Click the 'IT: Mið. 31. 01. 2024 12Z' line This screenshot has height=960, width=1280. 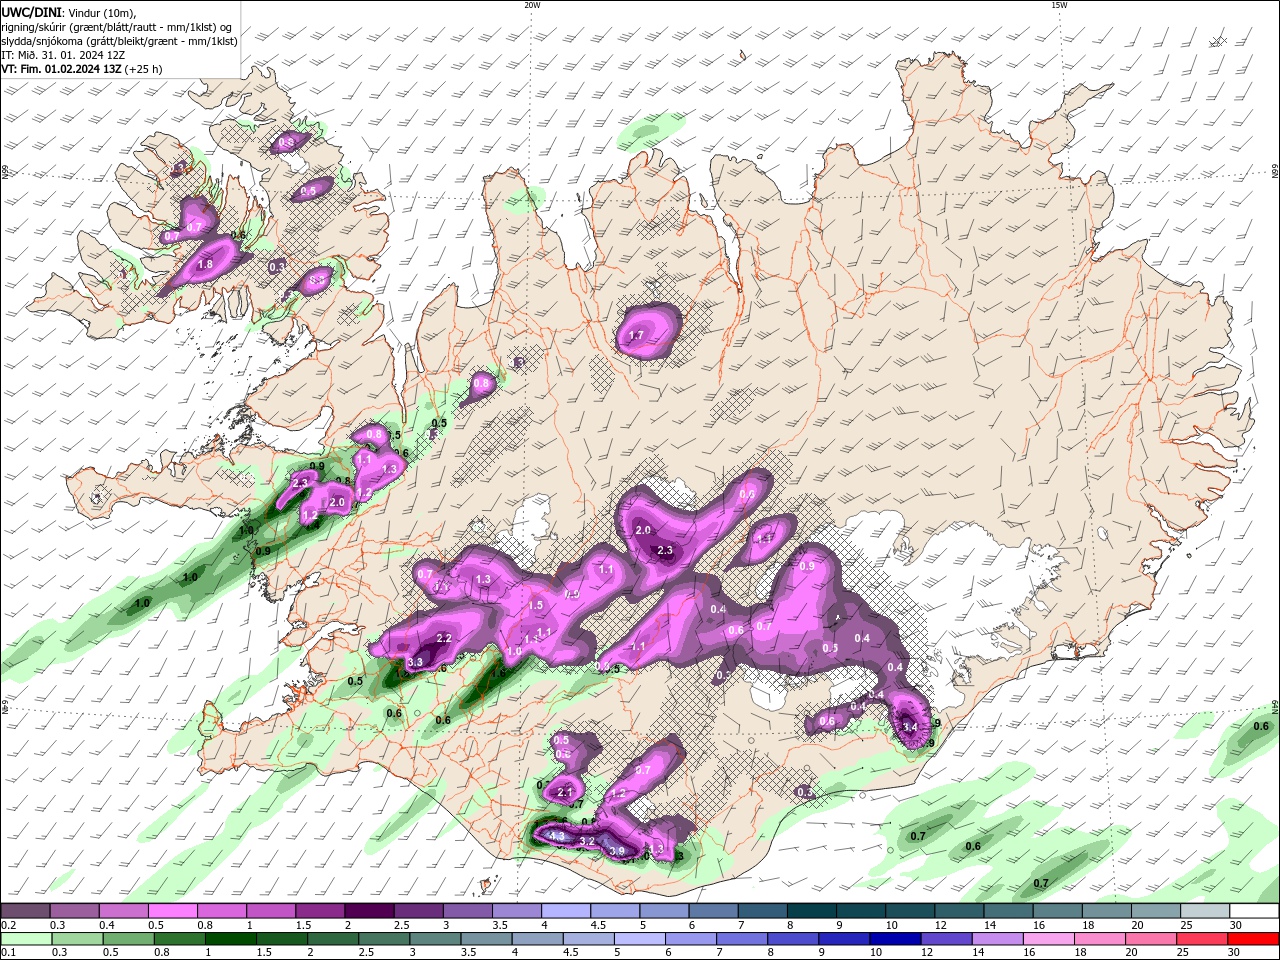(63, 55)
